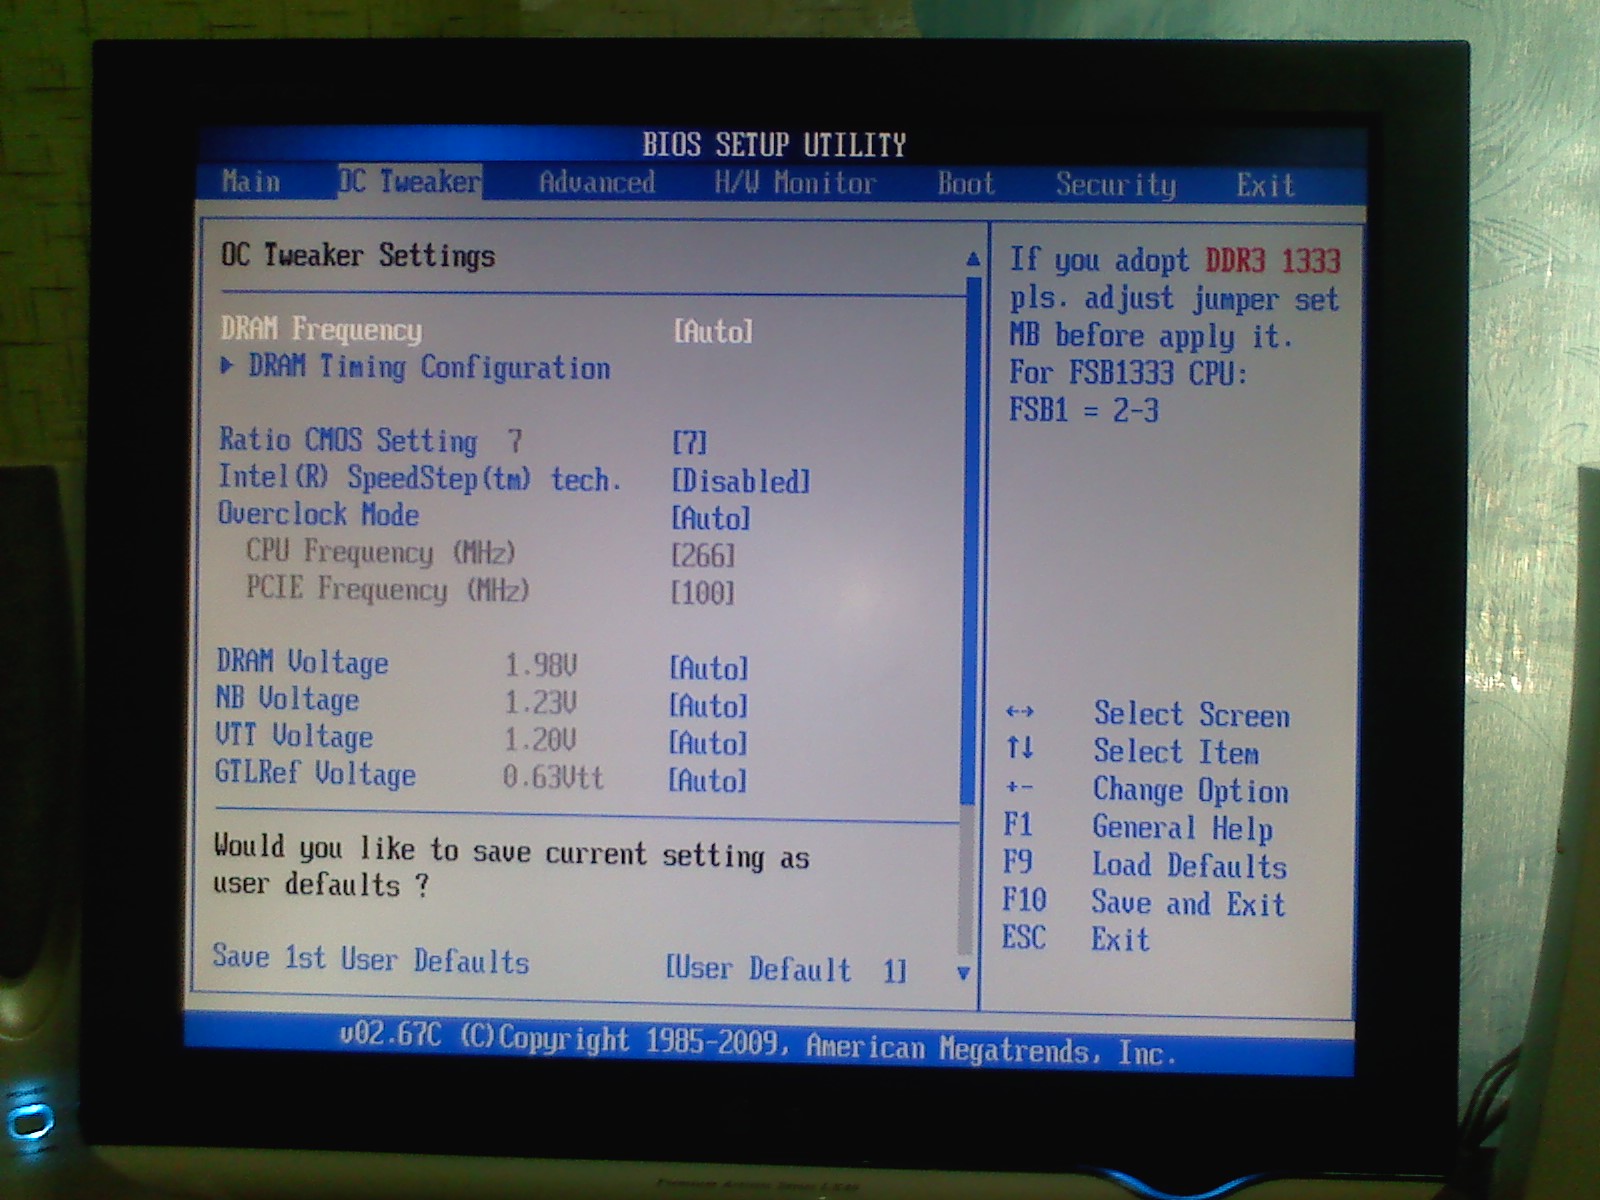Viewport: 1600px width, 1200px height.
Task: Click the American Megatrends copyright line
Action: 757,1045
